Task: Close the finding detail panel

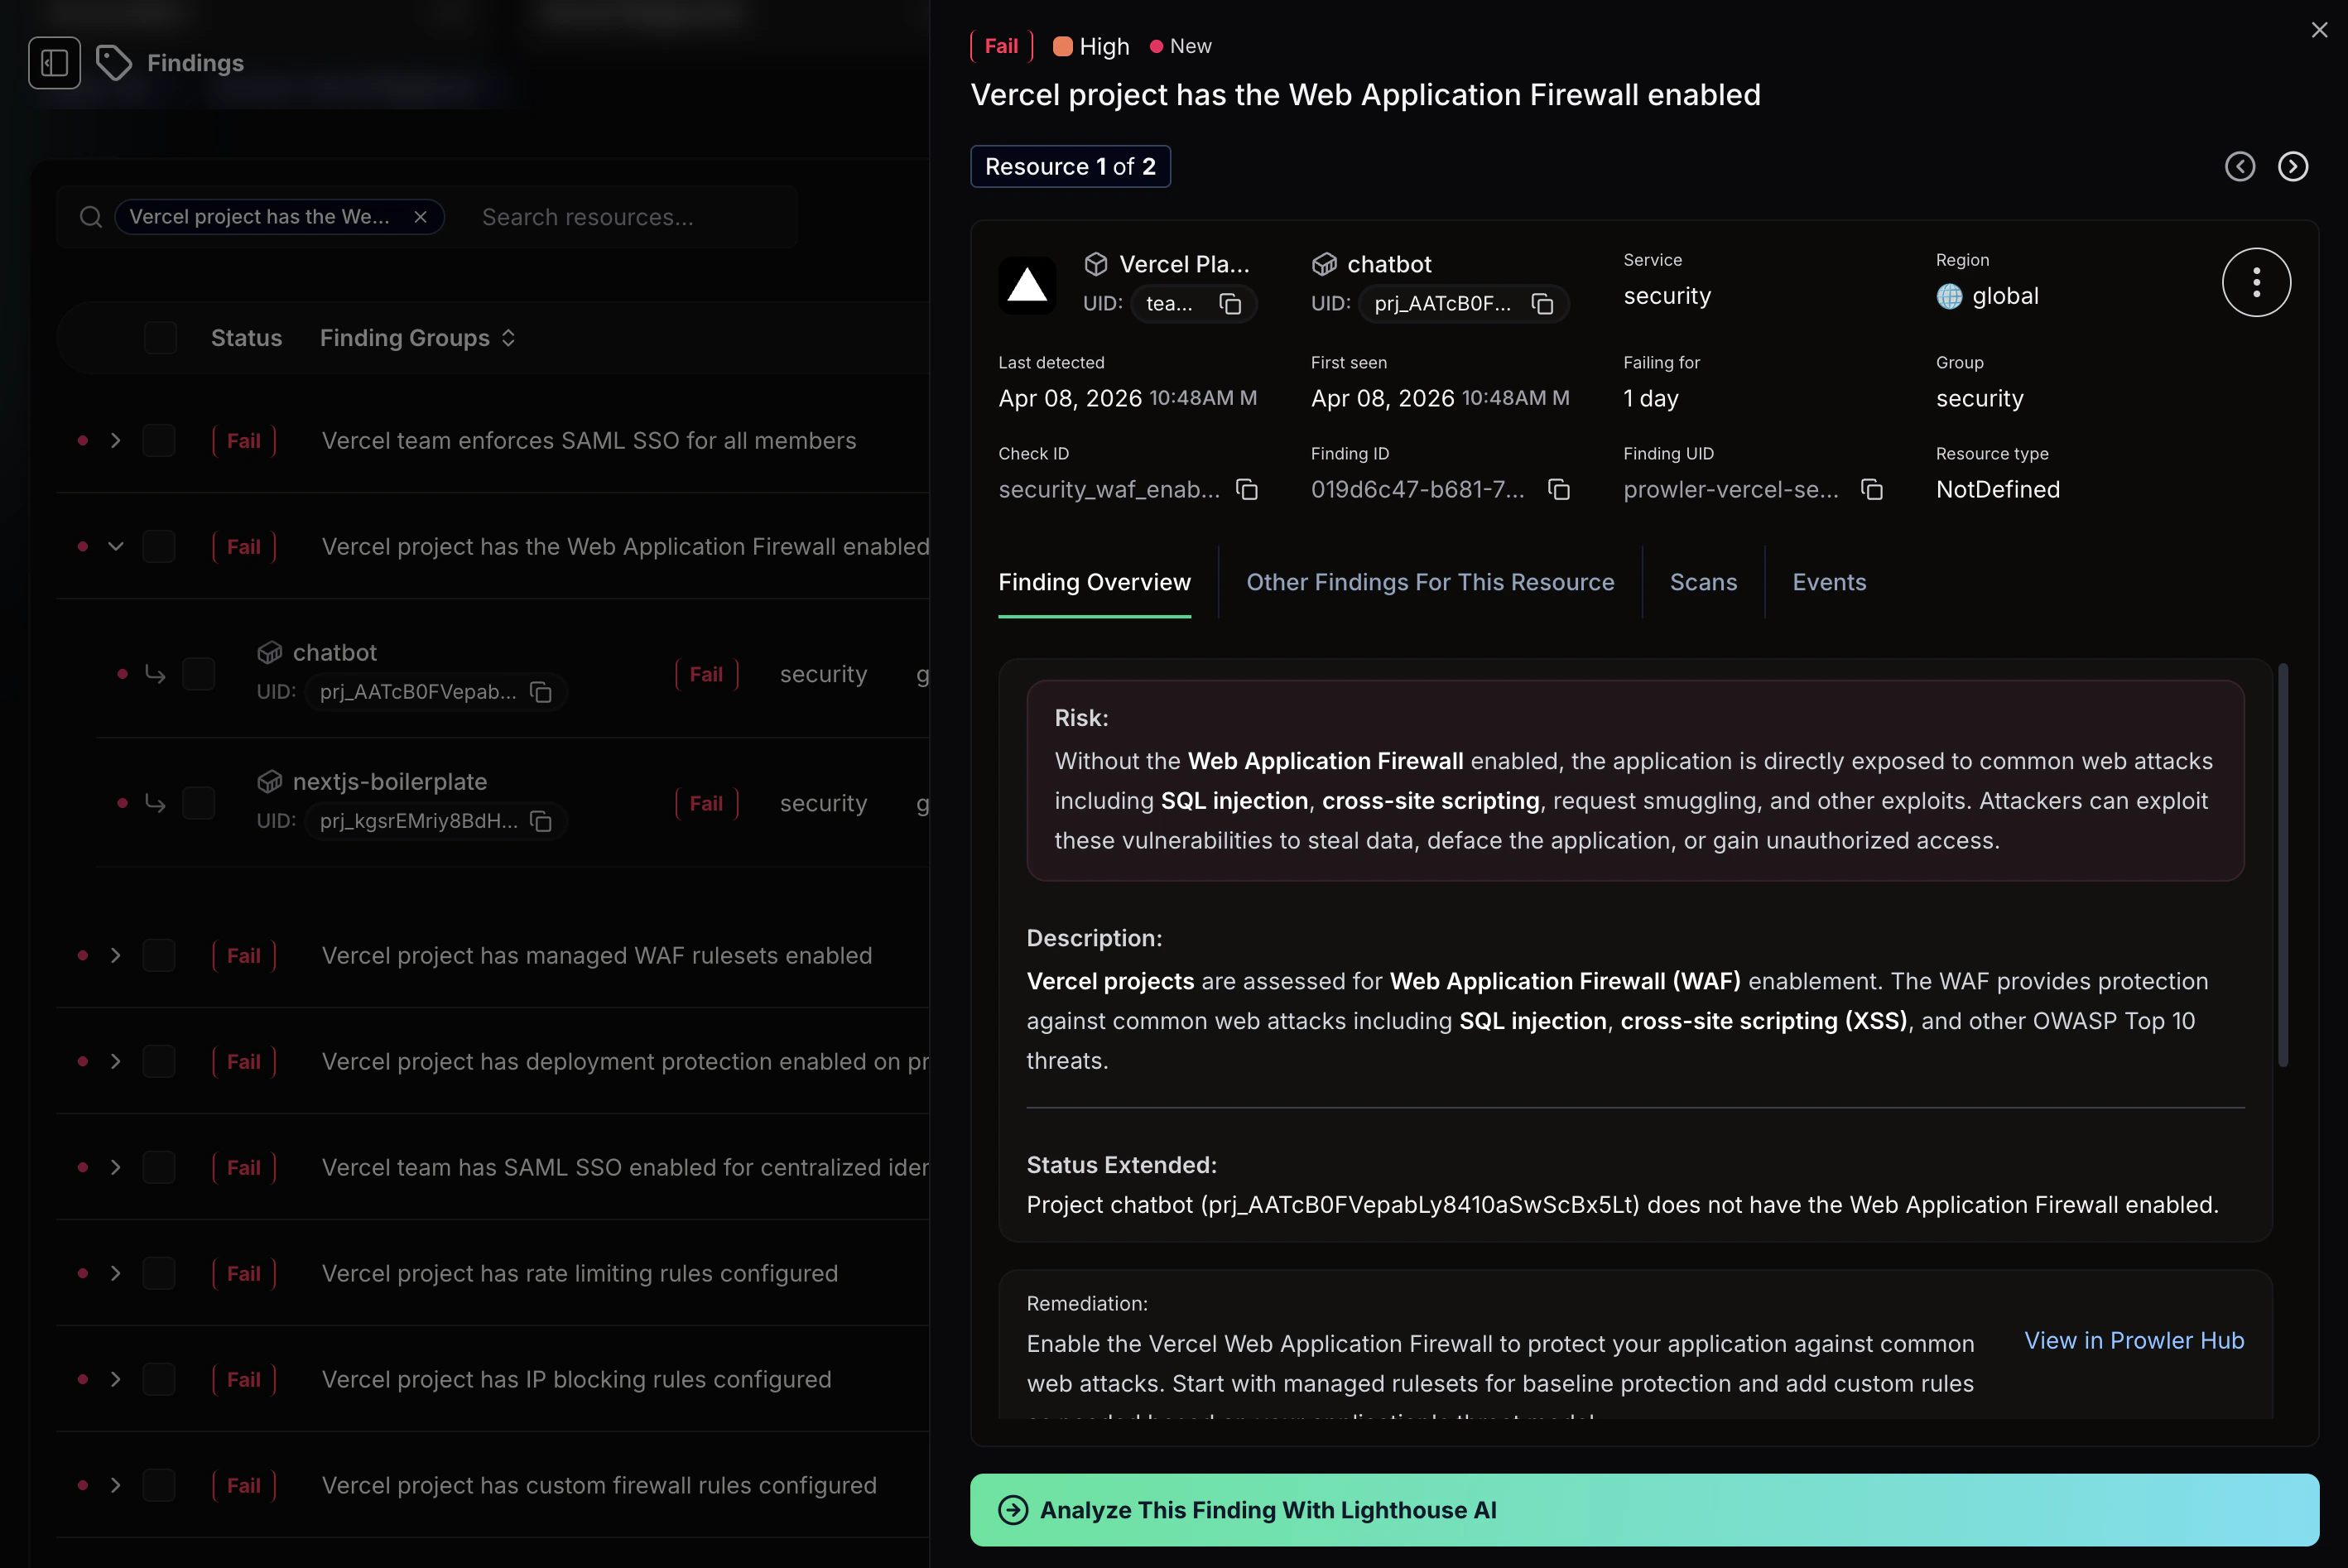Action: coord(2319,30)
